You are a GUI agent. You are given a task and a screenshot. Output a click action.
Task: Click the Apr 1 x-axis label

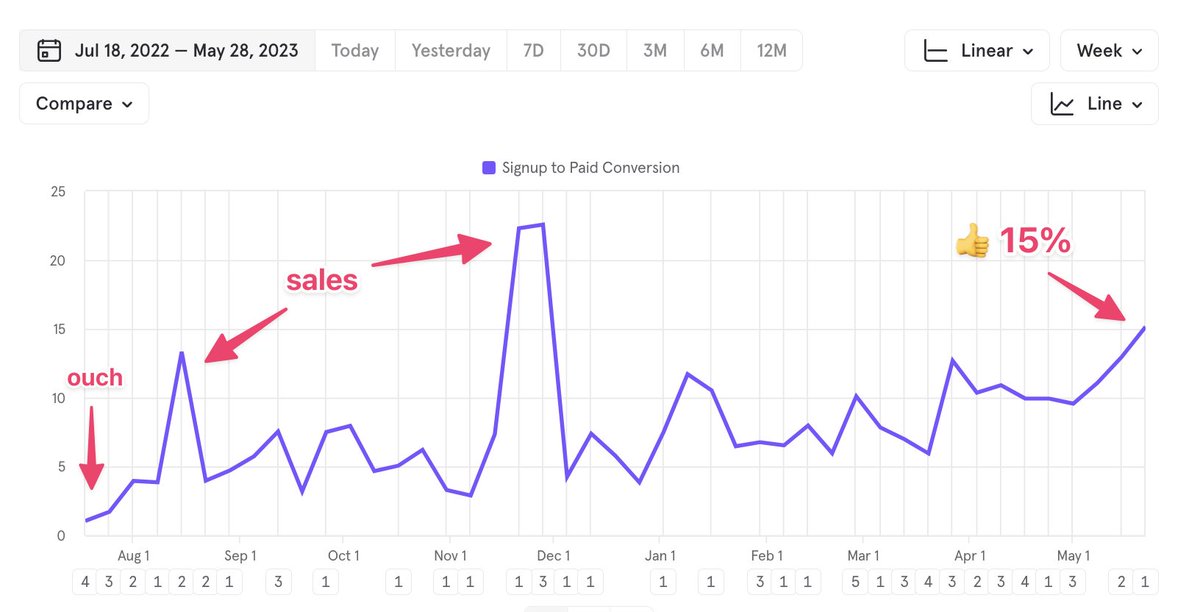click(969, 555)
